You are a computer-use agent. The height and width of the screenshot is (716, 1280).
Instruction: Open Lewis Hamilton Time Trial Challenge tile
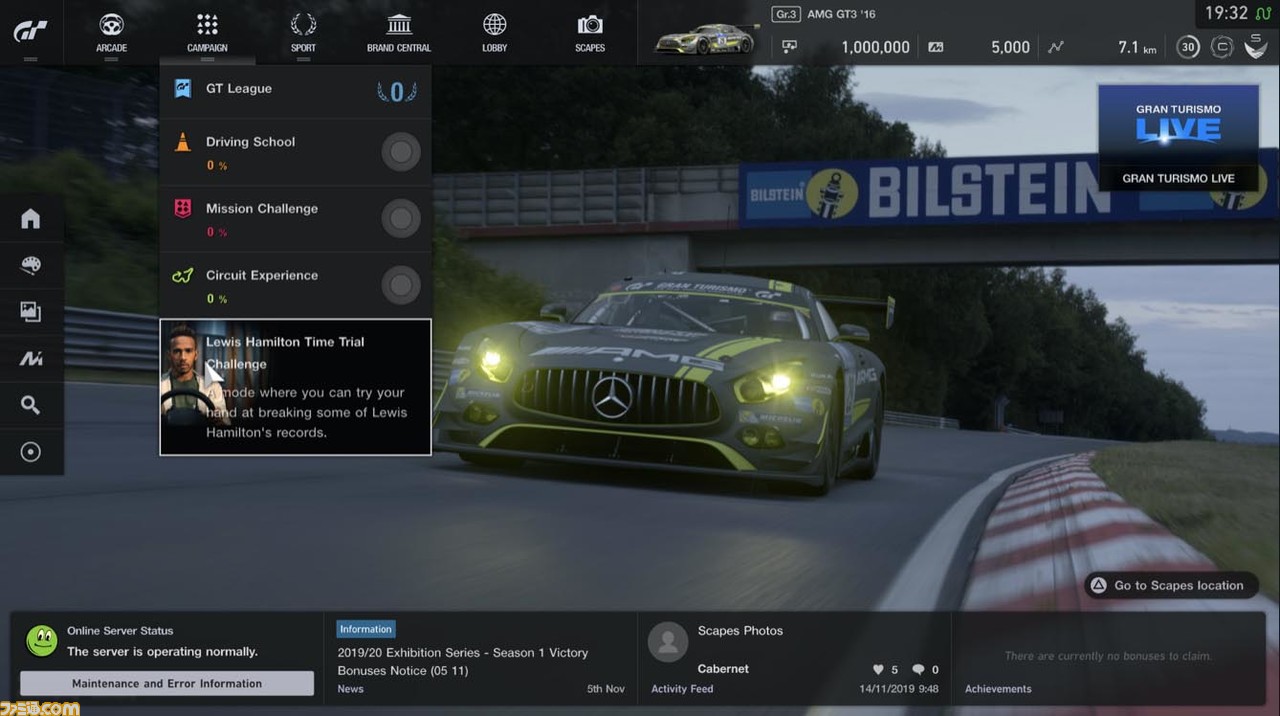point(295,387)
